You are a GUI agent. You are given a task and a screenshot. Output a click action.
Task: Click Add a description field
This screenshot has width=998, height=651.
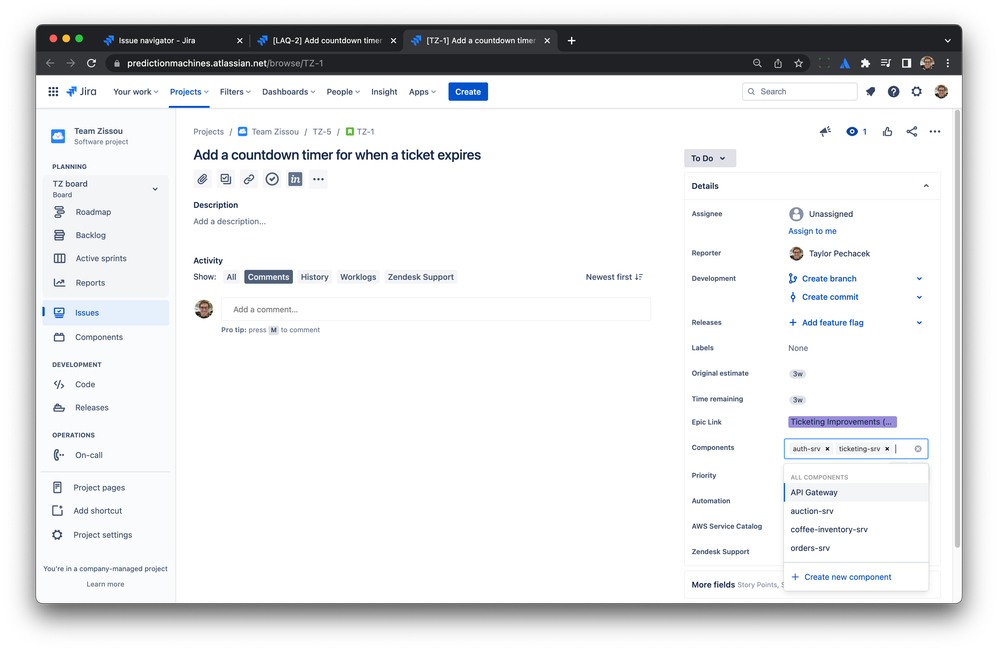click(230, 221)
